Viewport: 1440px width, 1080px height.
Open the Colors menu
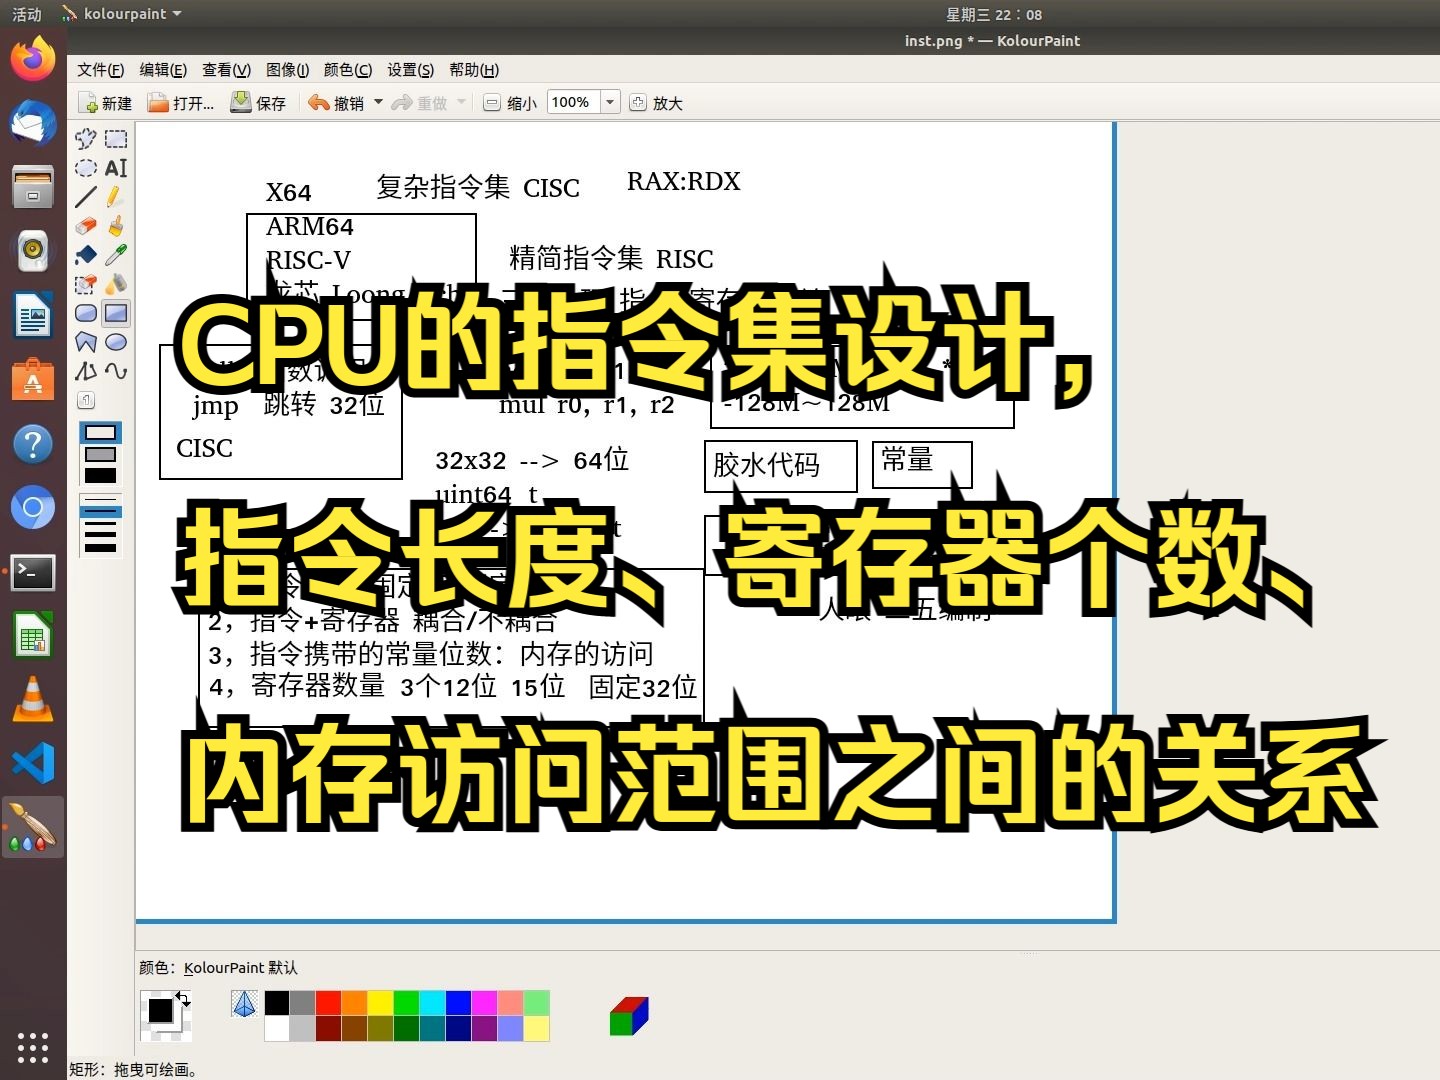tap(348, 70)
